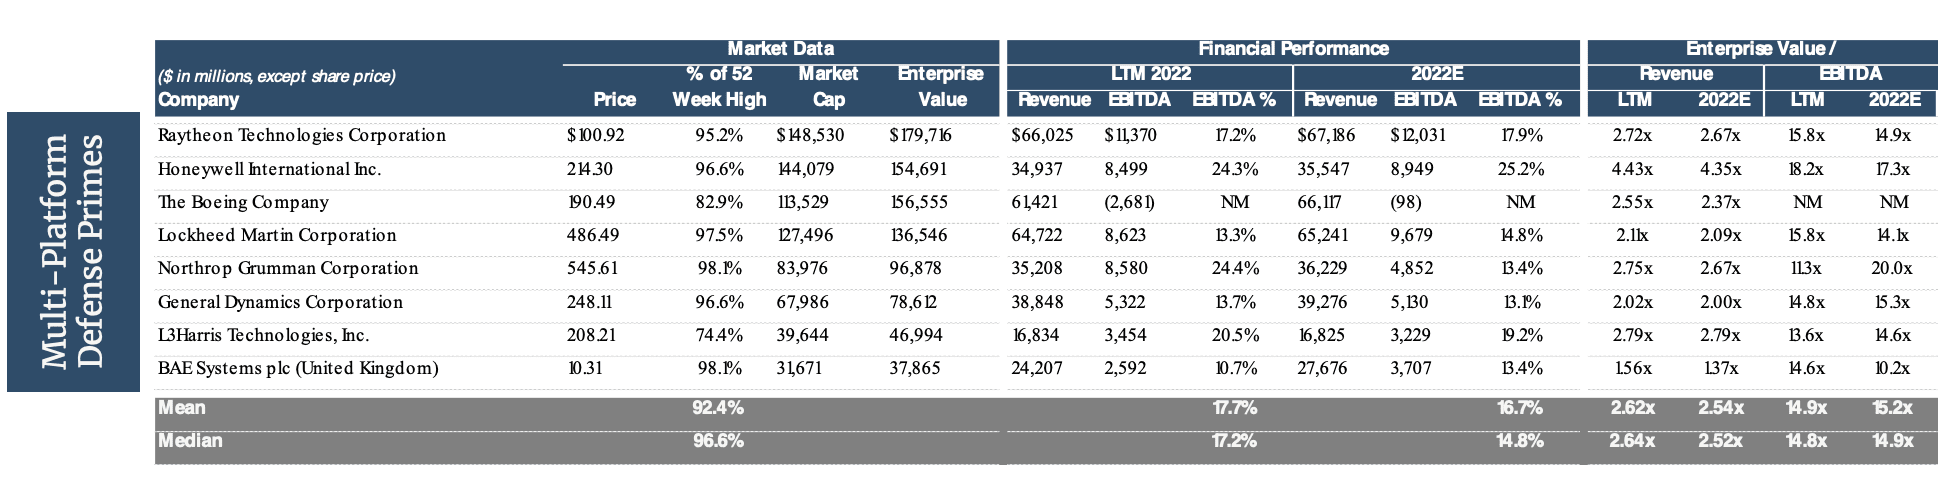The height and width of the screenshot is (484, 1956).
Task: Select BAE Systems 2022E revenue 27,676
Action: coord(1322,368)
